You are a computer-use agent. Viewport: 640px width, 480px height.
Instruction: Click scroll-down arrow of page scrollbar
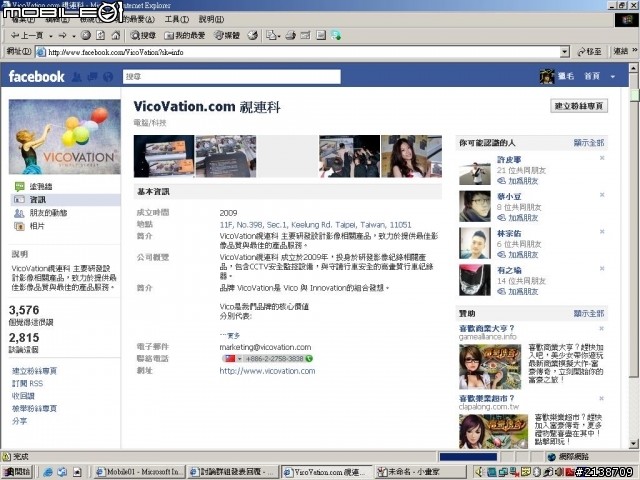(x=633, y=443)
